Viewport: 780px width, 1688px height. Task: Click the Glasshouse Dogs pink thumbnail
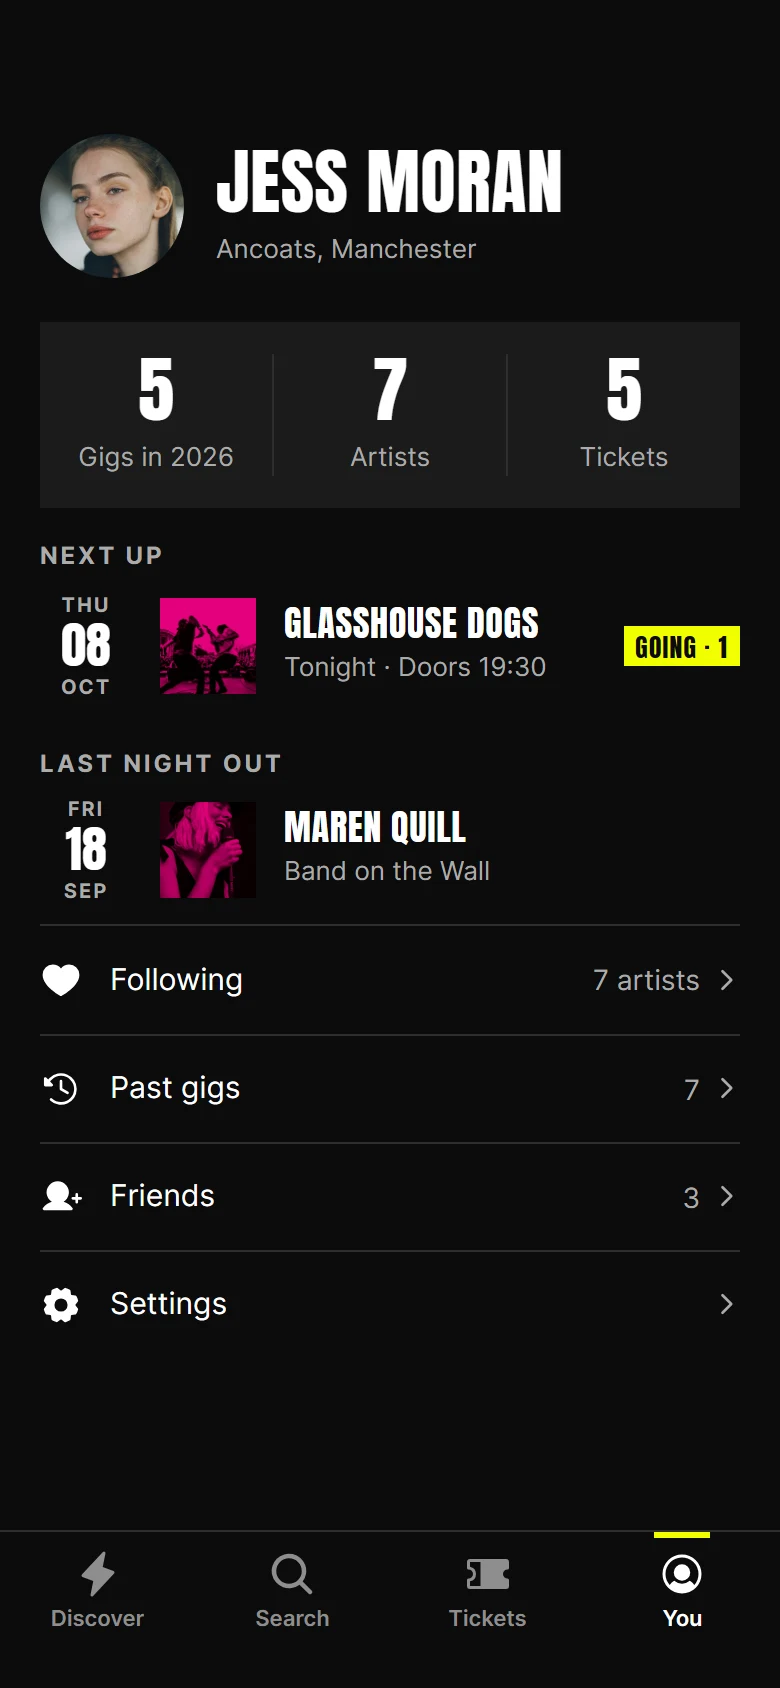pyautogui.click(x=208, y=646)
